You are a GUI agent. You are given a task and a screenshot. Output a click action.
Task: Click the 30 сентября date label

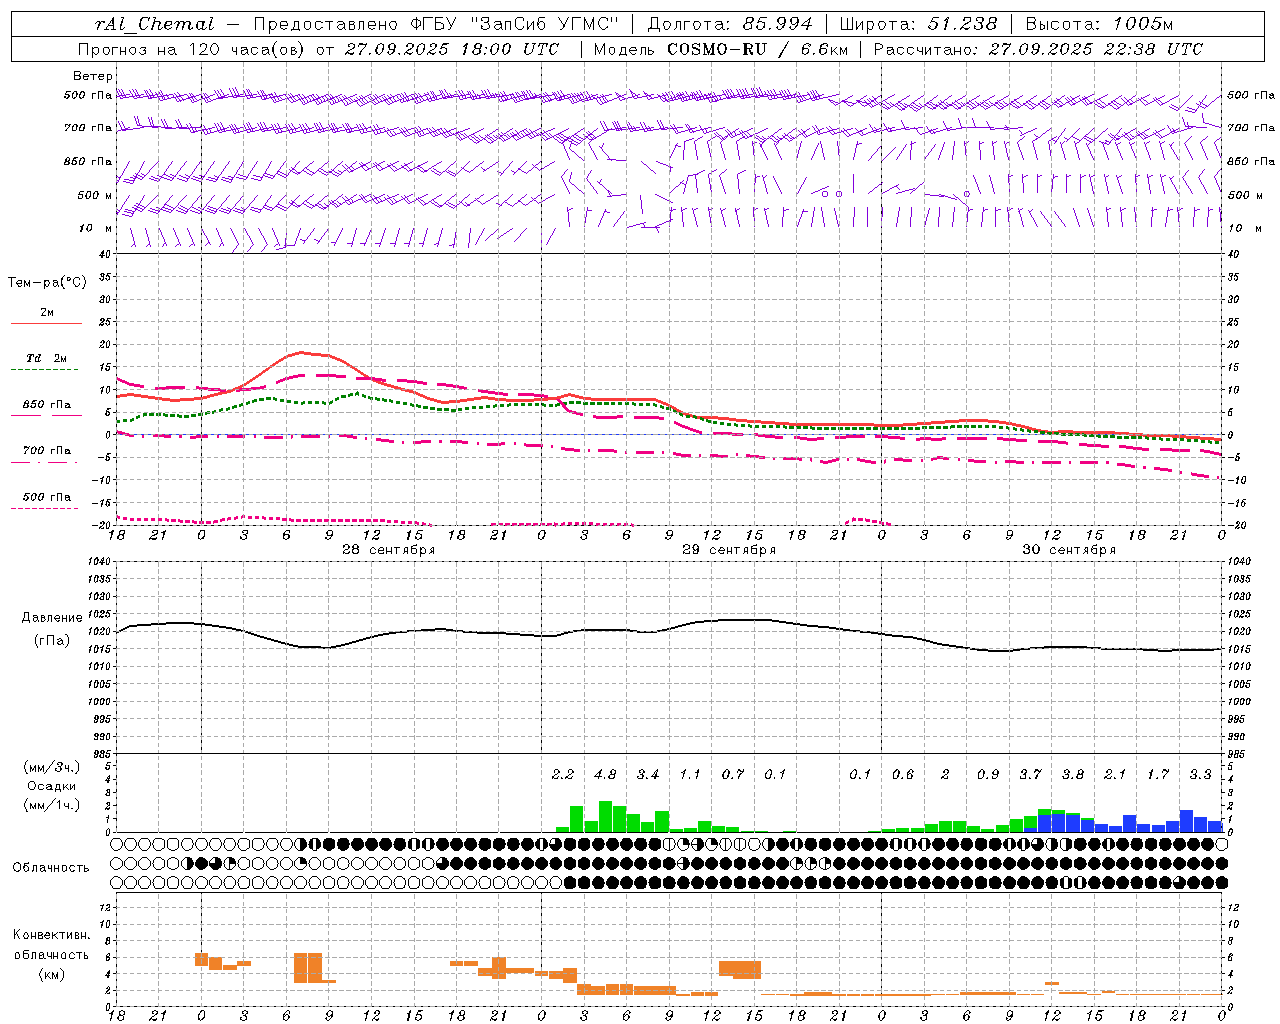pyautogui.click(x=1069, y=550)
